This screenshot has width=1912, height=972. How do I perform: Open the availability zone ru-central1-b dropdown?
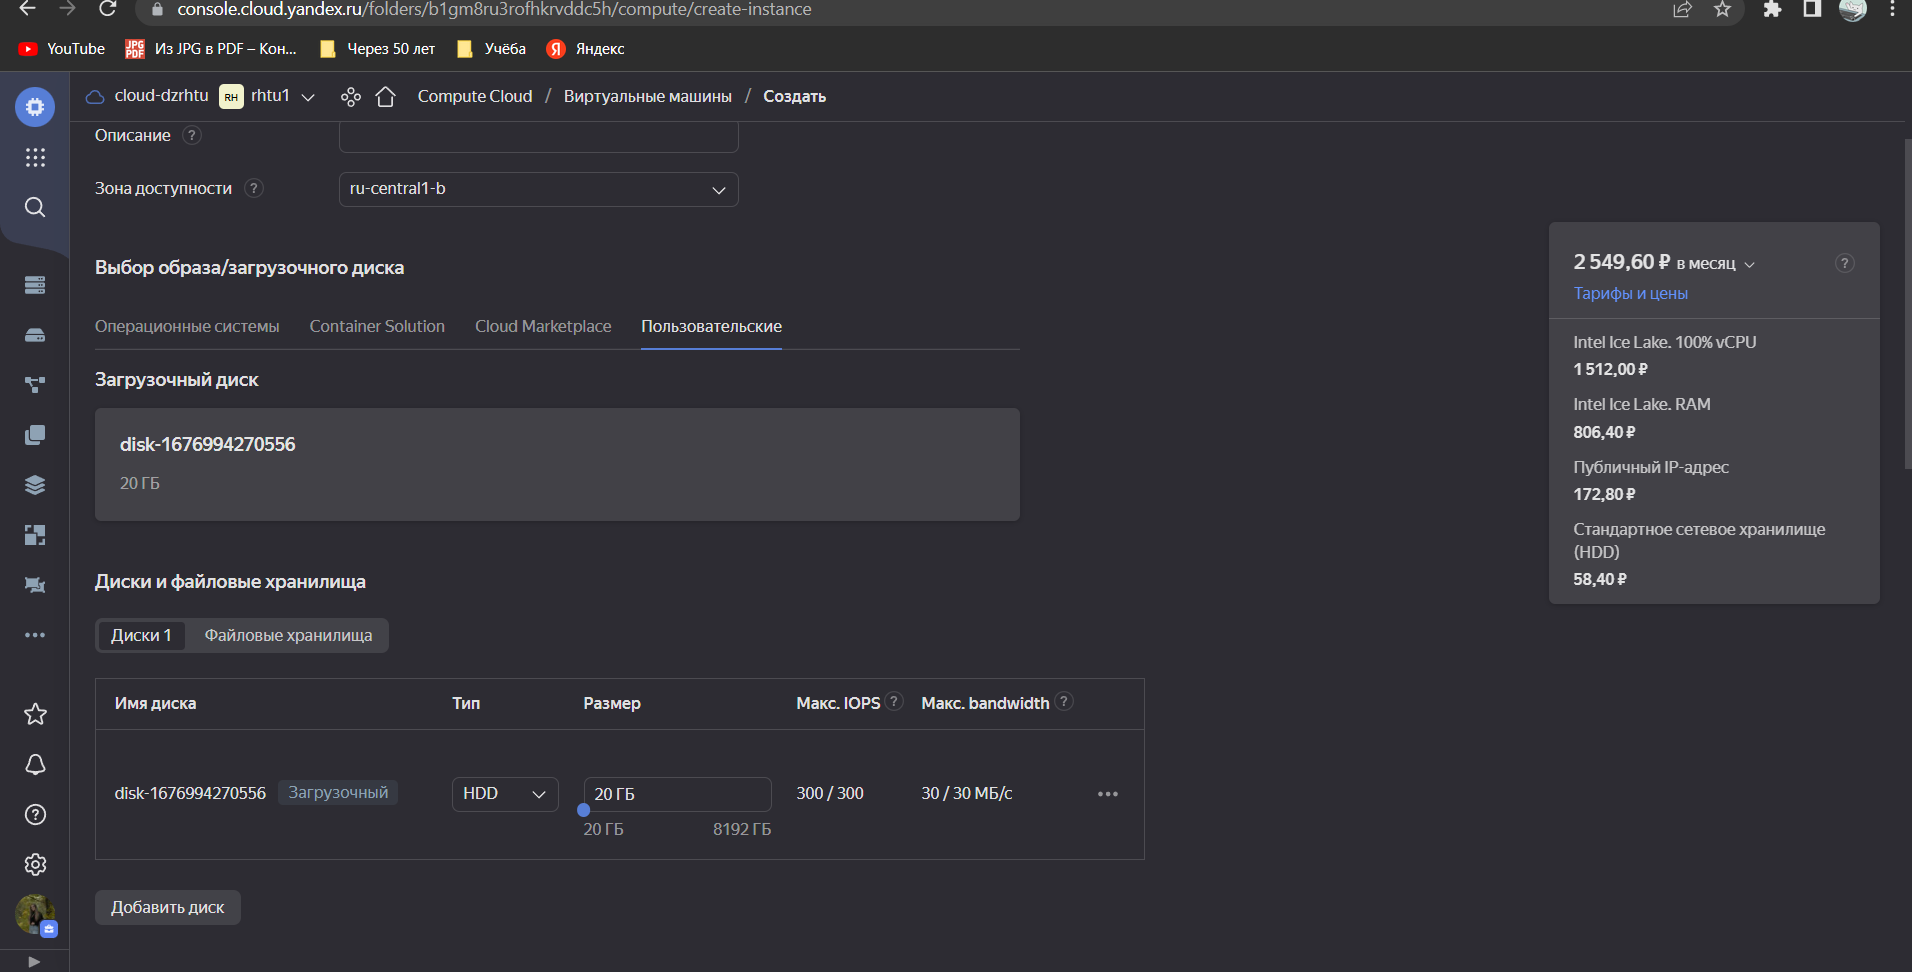point(539,189)
